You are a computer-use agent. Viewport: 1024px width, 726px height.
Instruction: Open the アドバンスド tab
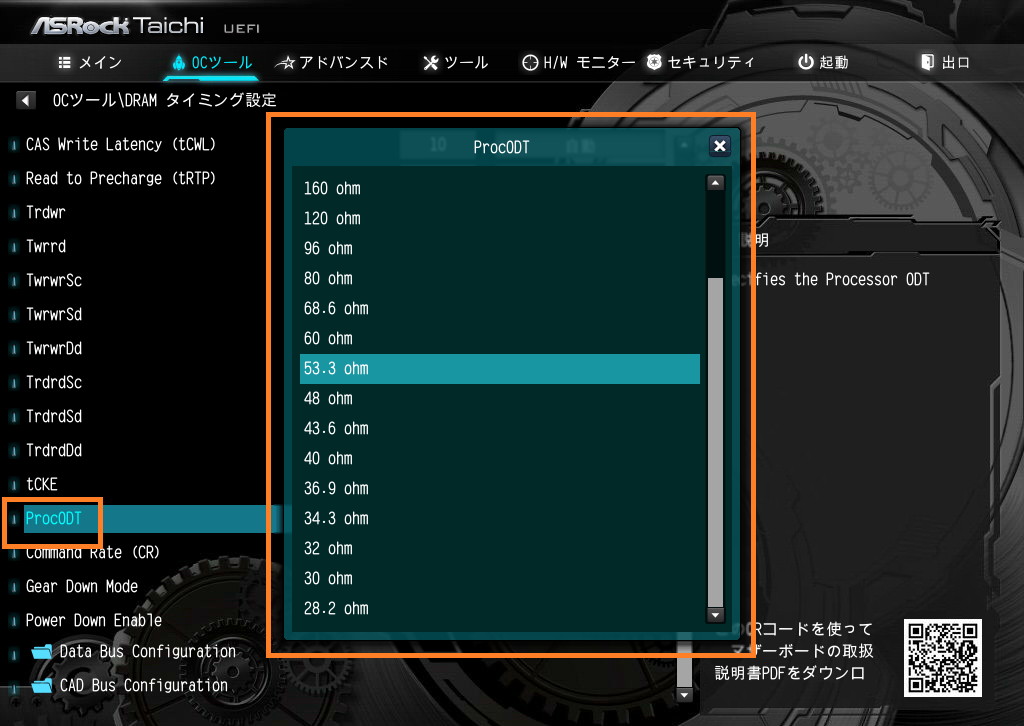(332, 63)
